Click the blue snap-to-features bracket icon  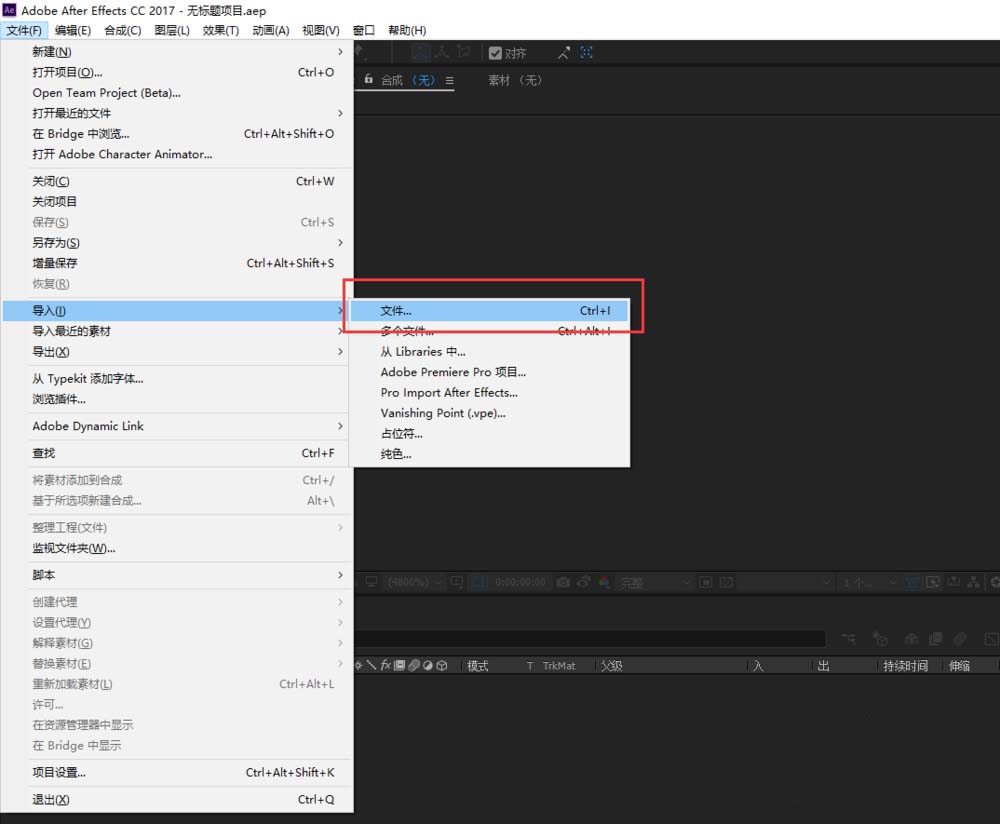click(586, 52)
